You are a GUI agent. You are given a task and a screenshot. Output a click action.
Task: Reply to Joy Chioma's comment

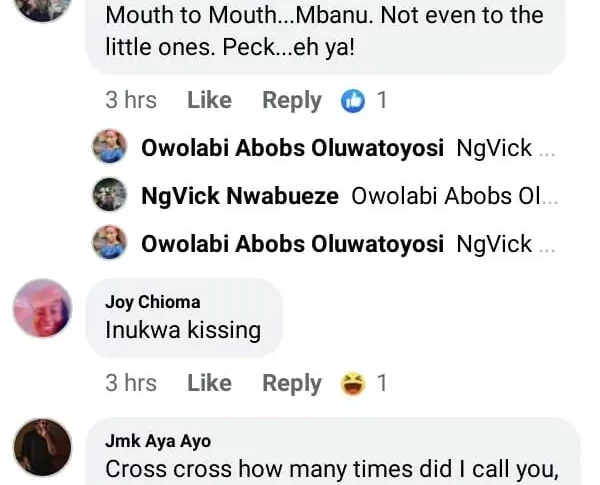coord(291,383)
